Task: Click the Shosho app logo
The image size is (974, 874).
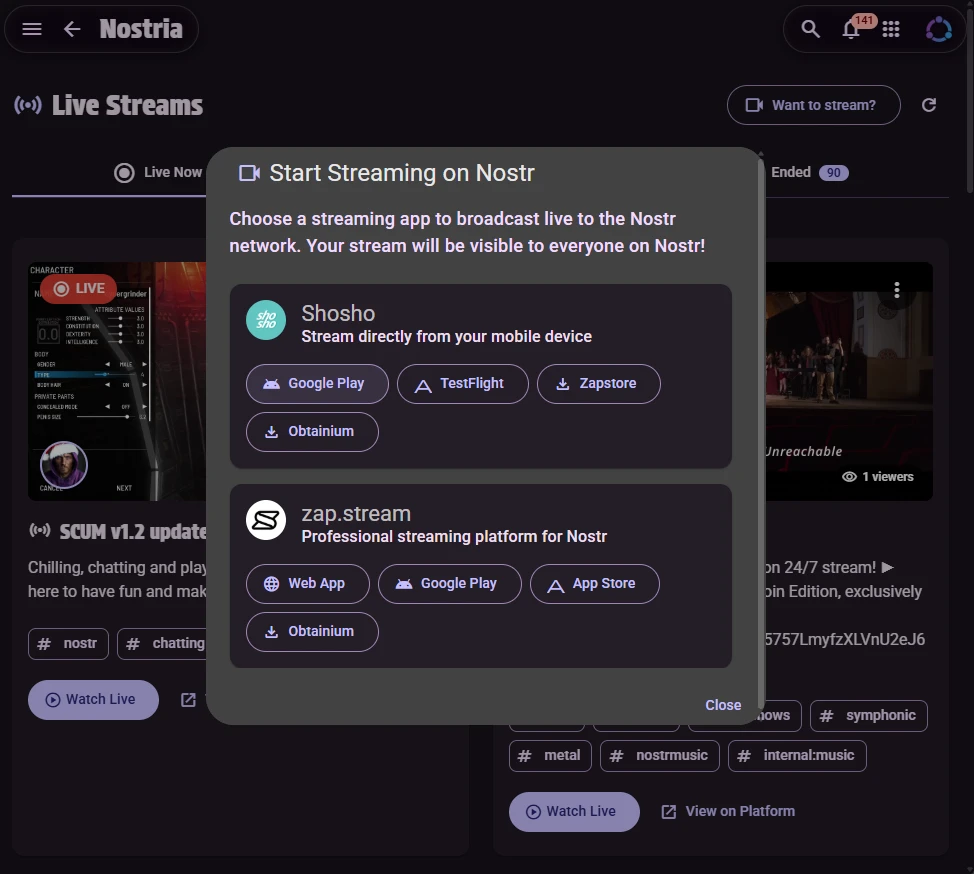Action: point(266,320)
